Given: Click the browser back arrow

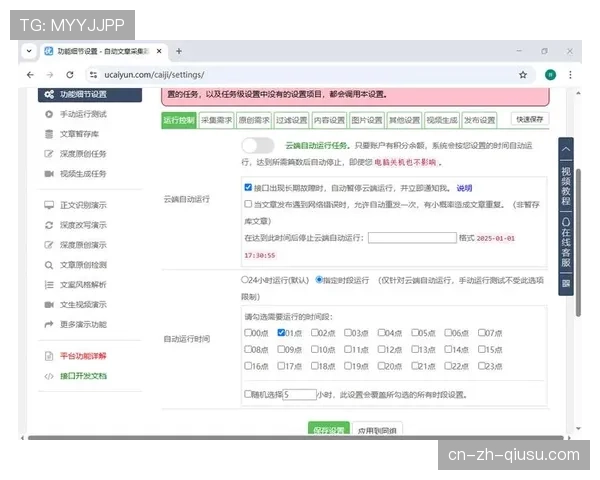Looking at the screenshot, I should [x=31, y=75].
